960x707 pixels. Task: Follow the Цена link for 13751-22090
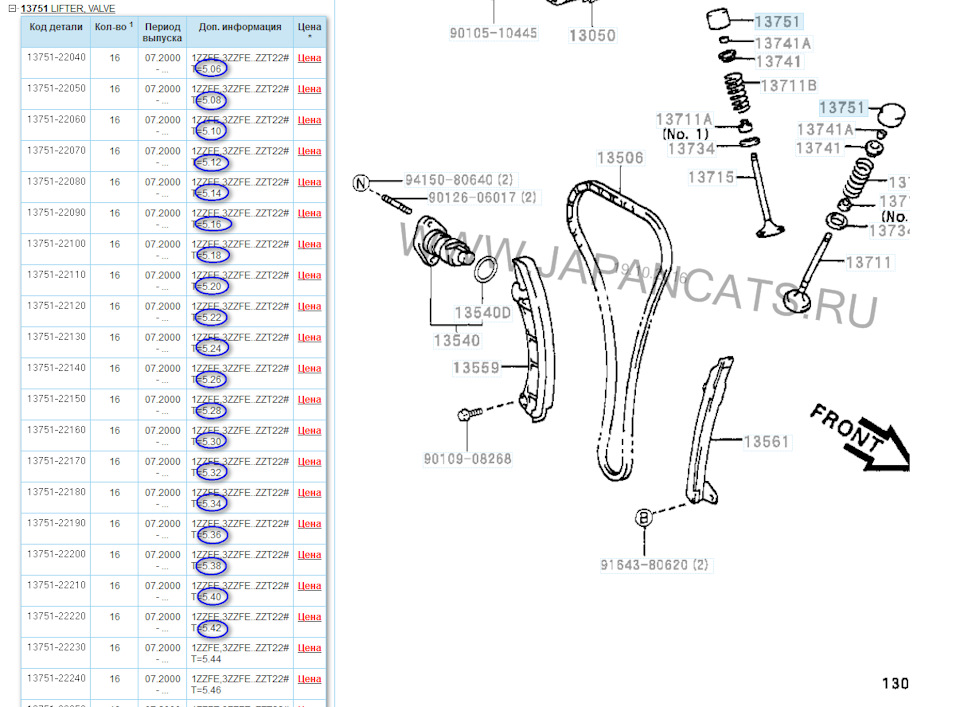[309, 214]
